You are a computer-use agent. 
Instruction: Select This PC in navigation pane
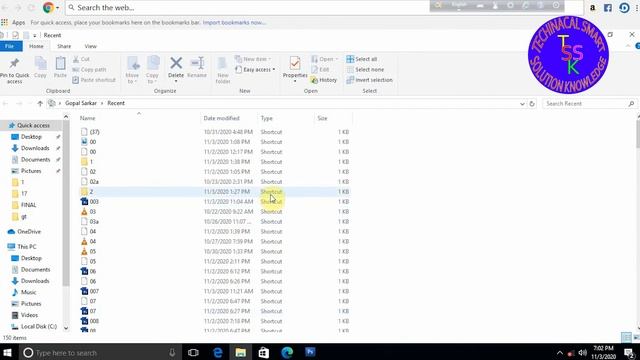27,247
